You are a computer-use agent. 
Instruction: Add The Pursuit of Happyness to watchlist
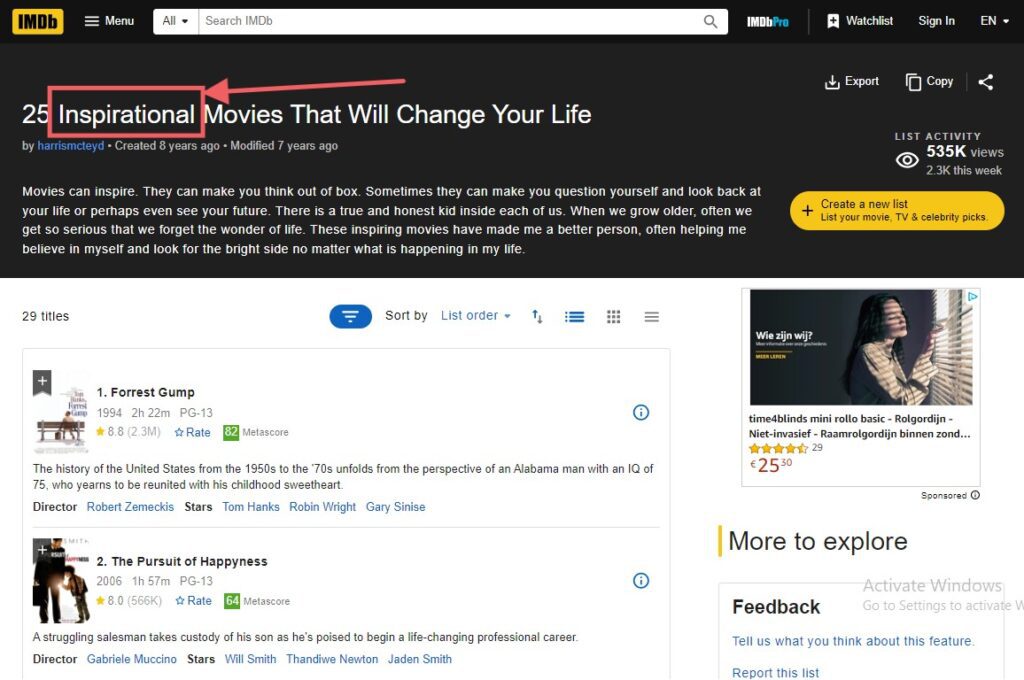42,551
